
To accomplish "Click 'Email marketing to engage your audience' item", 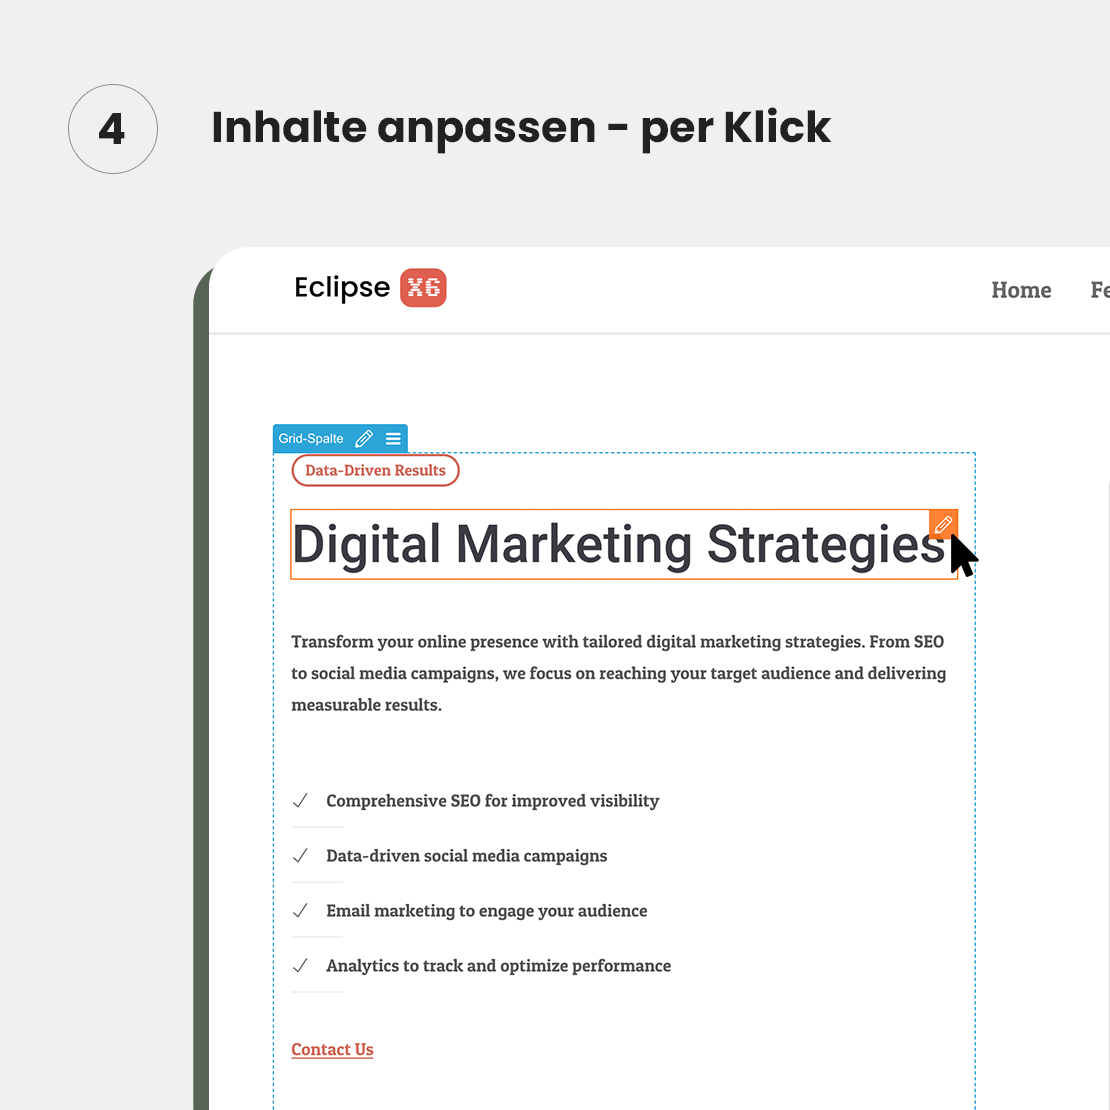I will 486,911.
